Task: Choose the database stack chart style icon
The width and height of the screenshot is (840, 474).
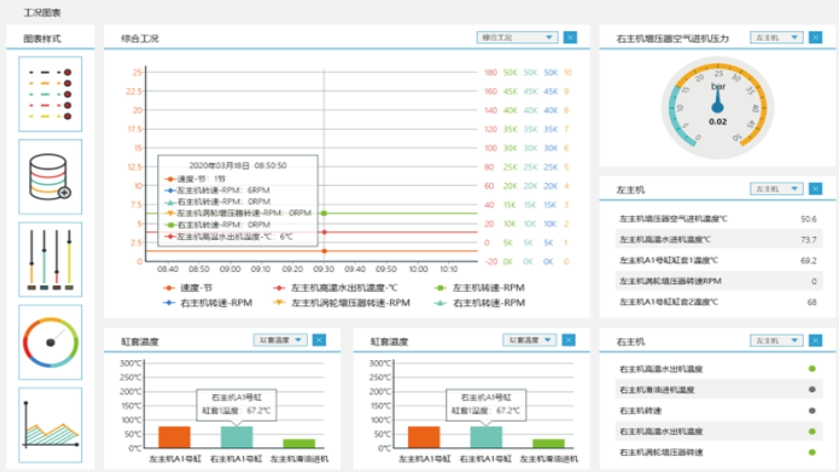Action: click(x=50, y=176)
